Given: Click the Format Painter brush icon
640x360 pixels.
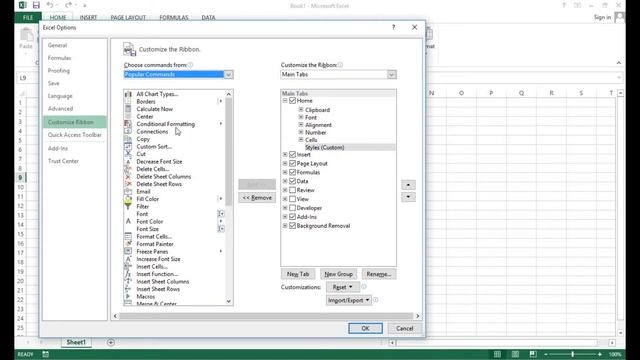Looking at the screenshot, I should tap(128, 244).
